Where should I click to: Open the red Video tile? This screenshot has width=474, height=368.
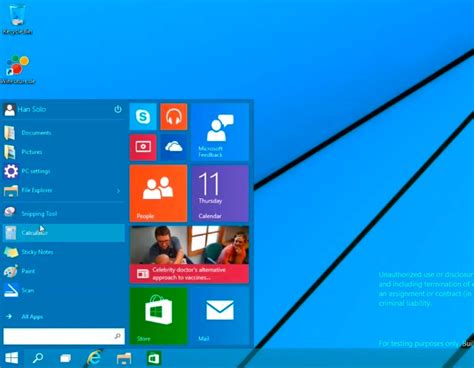(x=143, y=147)
